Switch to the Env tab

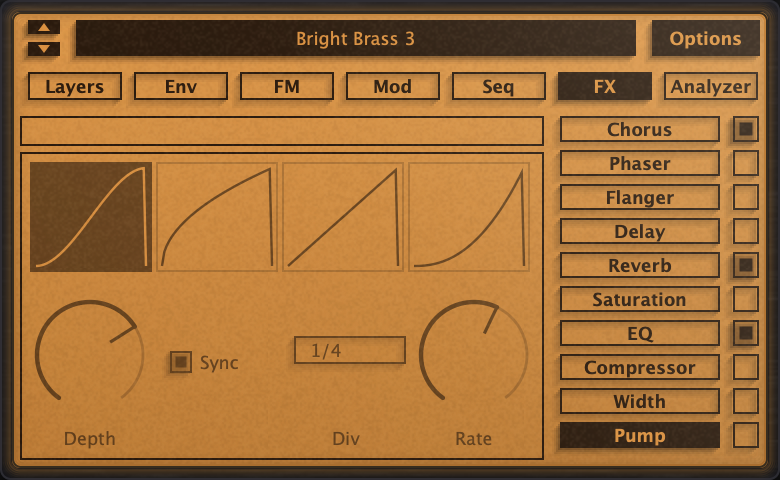(181, 87)
